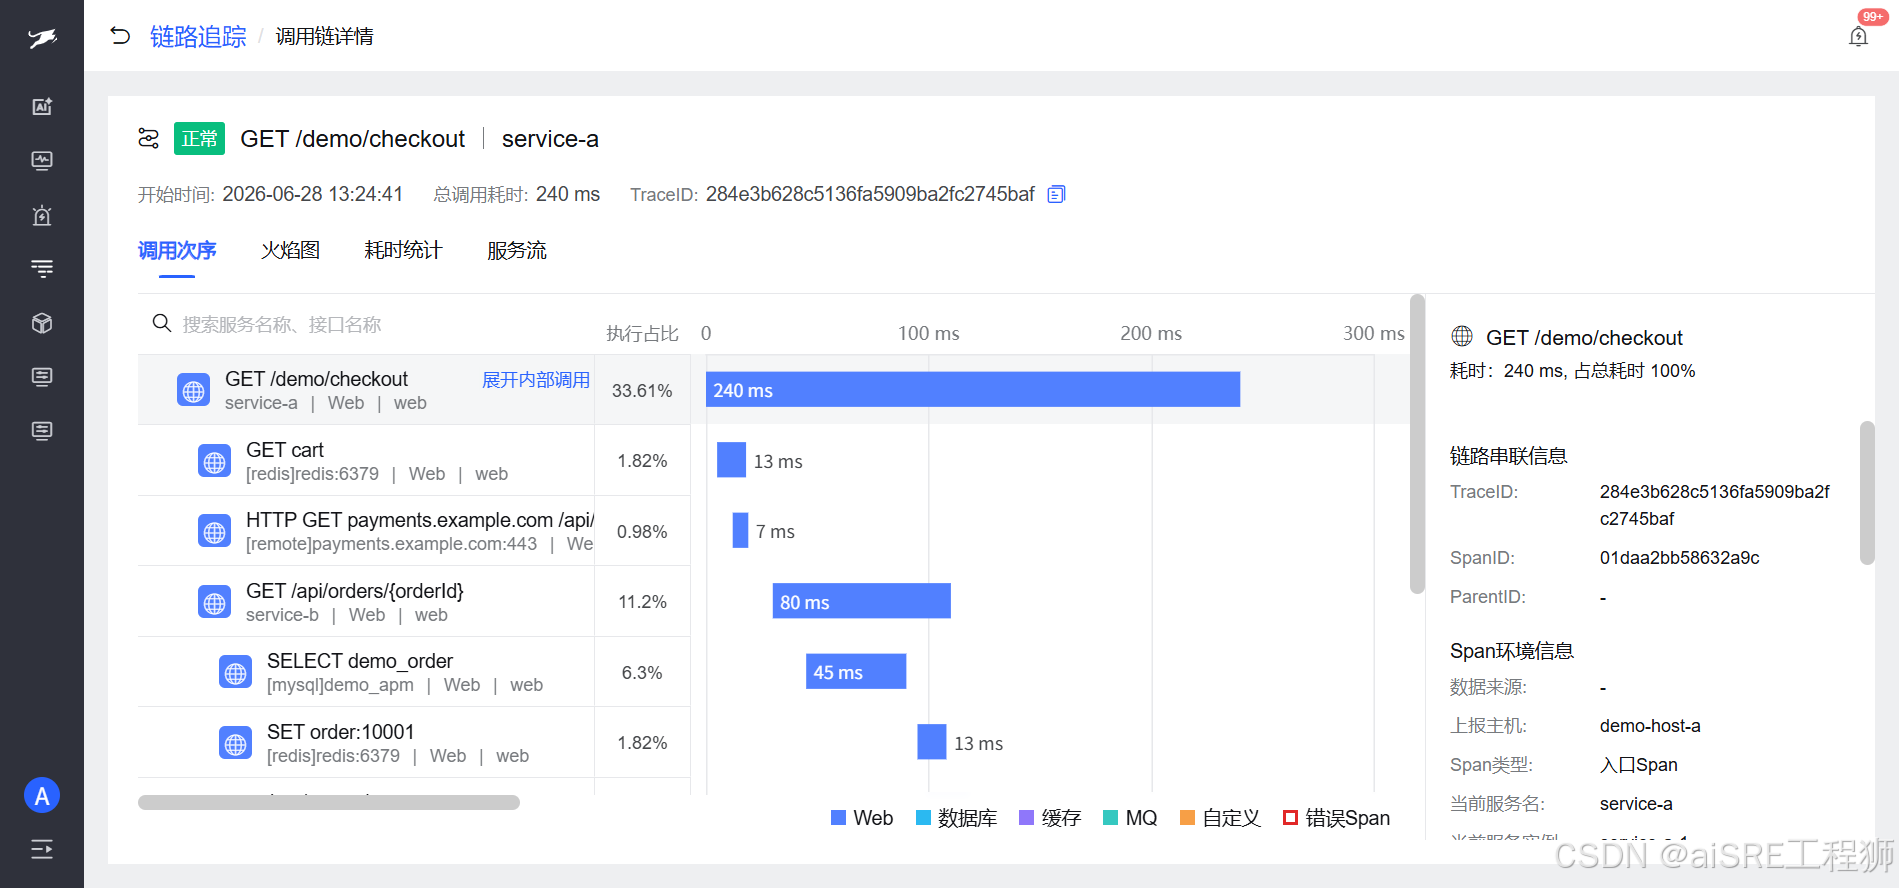Click the user avatar labeled A
The height and width of the screenshot is (888, 1899).
[42, 796]
